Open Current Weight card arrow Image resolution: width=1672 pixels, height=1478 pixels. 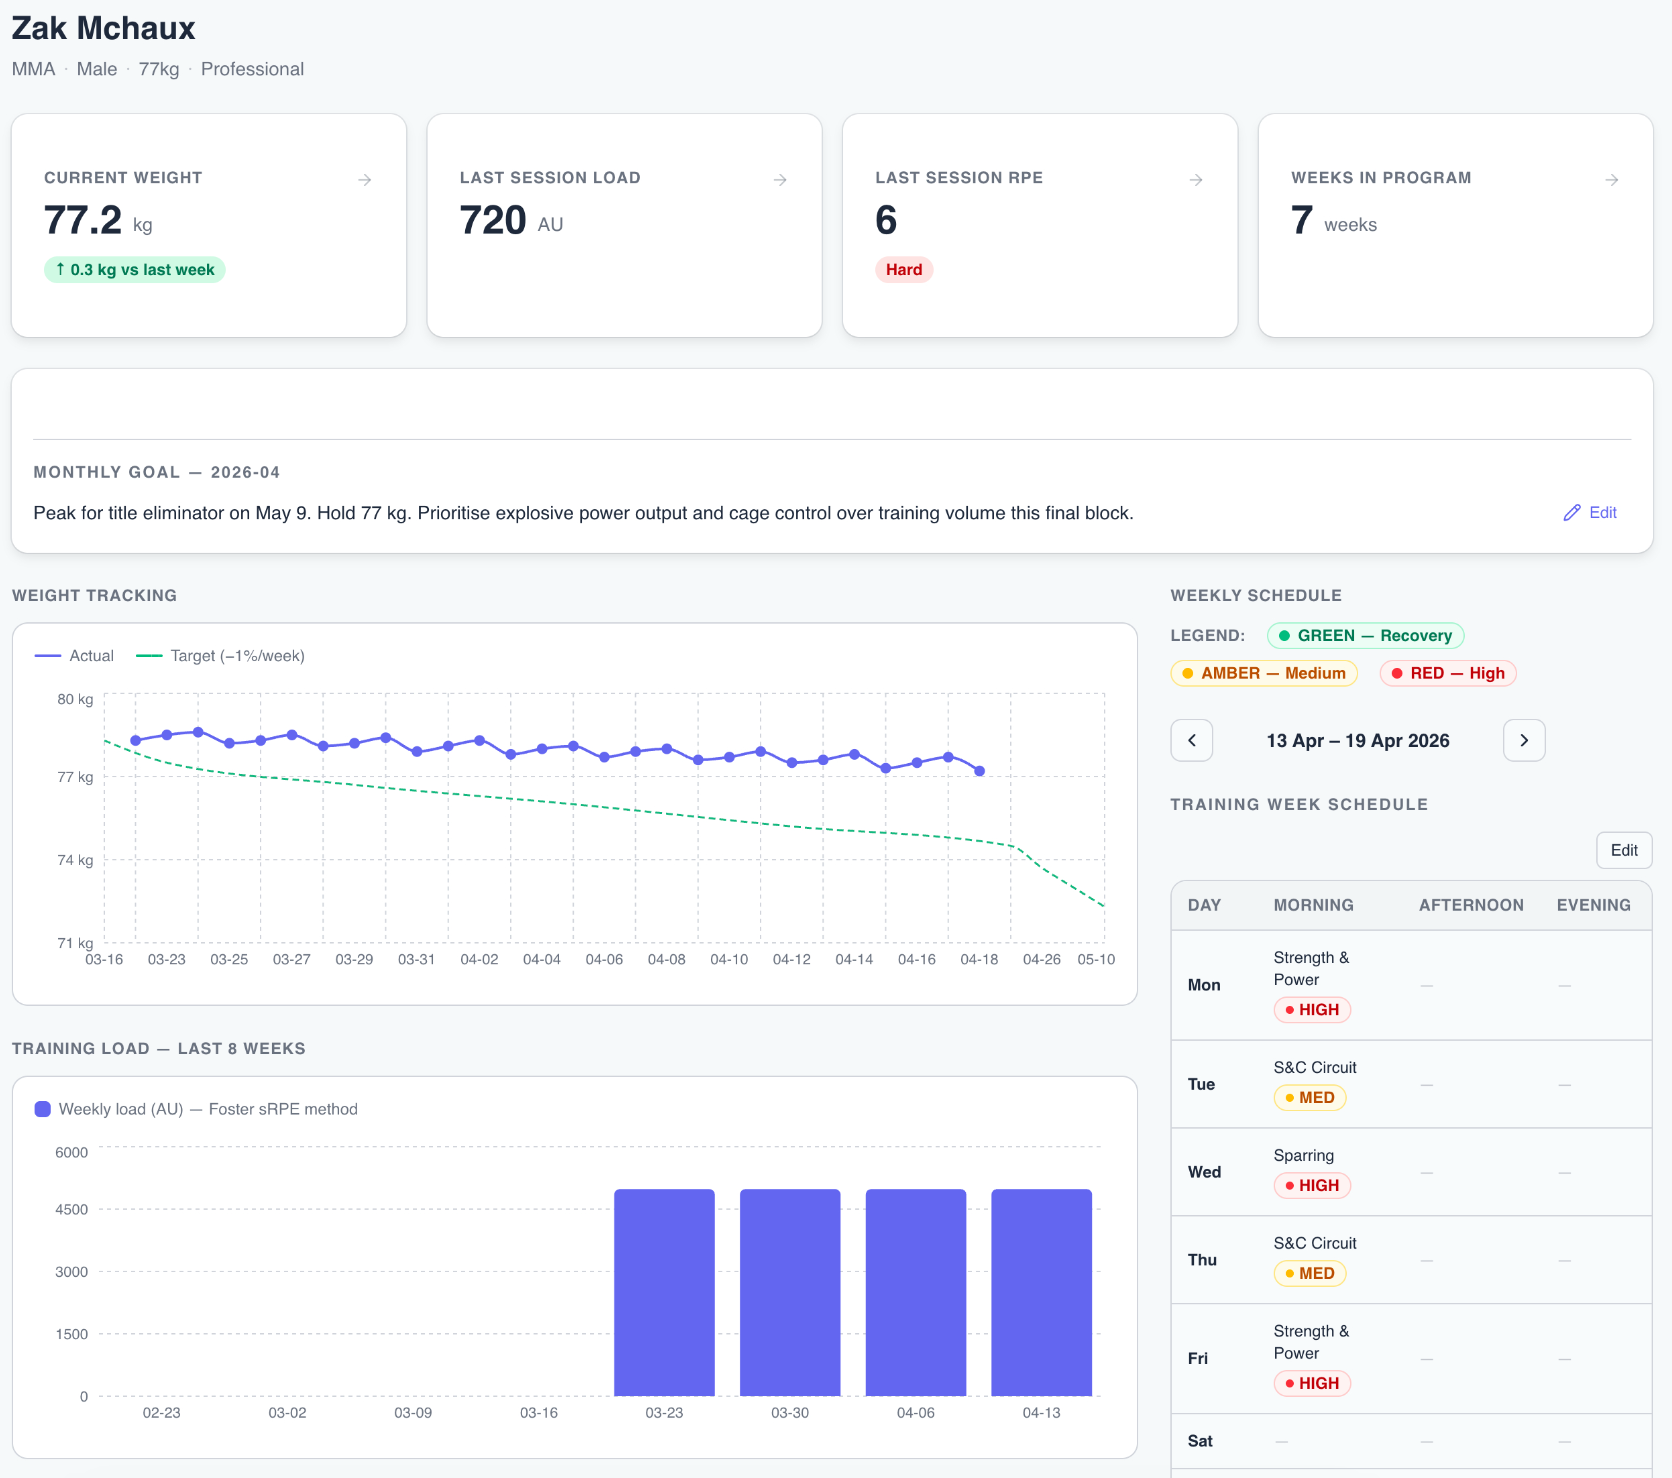365,180
